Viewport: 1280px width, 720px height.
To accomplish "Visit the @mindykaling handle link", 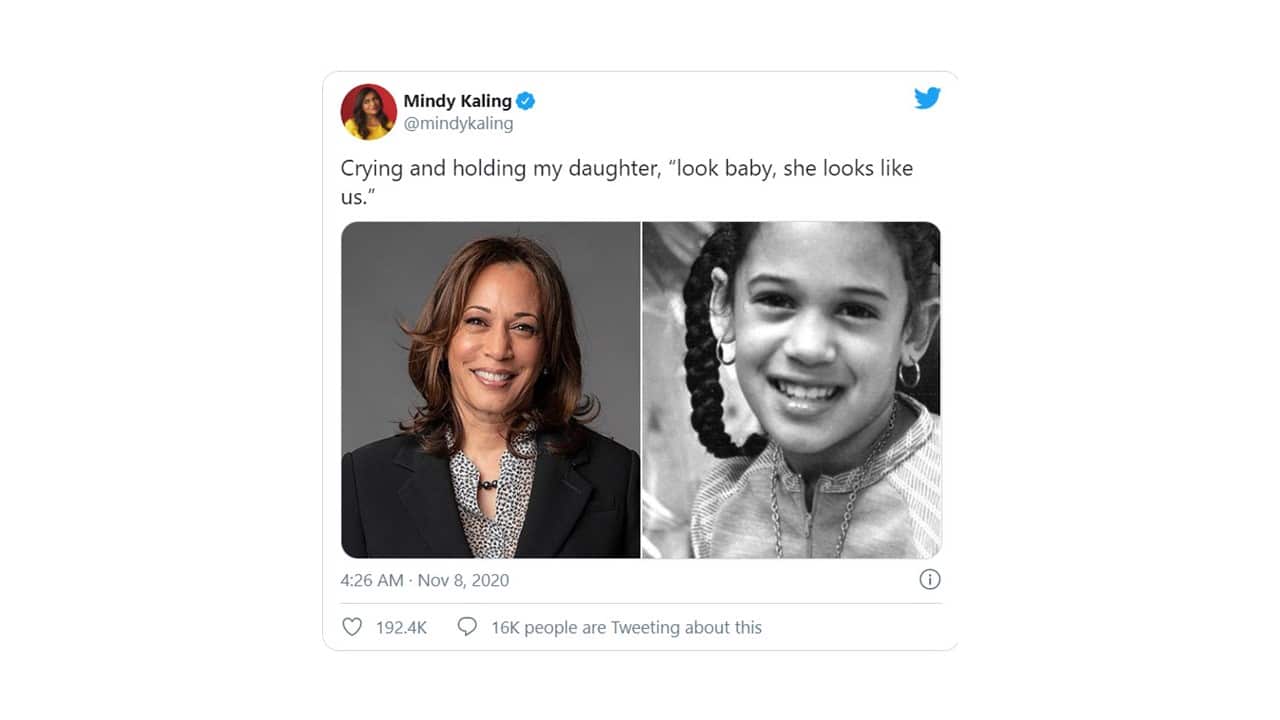I will (458, 124).
